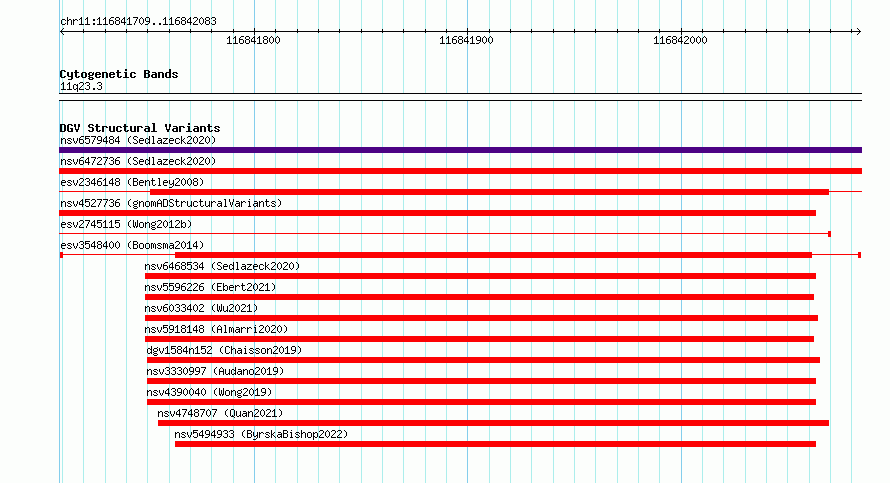Select the nsv6033402 (Wu2021) label

[201, 308]
